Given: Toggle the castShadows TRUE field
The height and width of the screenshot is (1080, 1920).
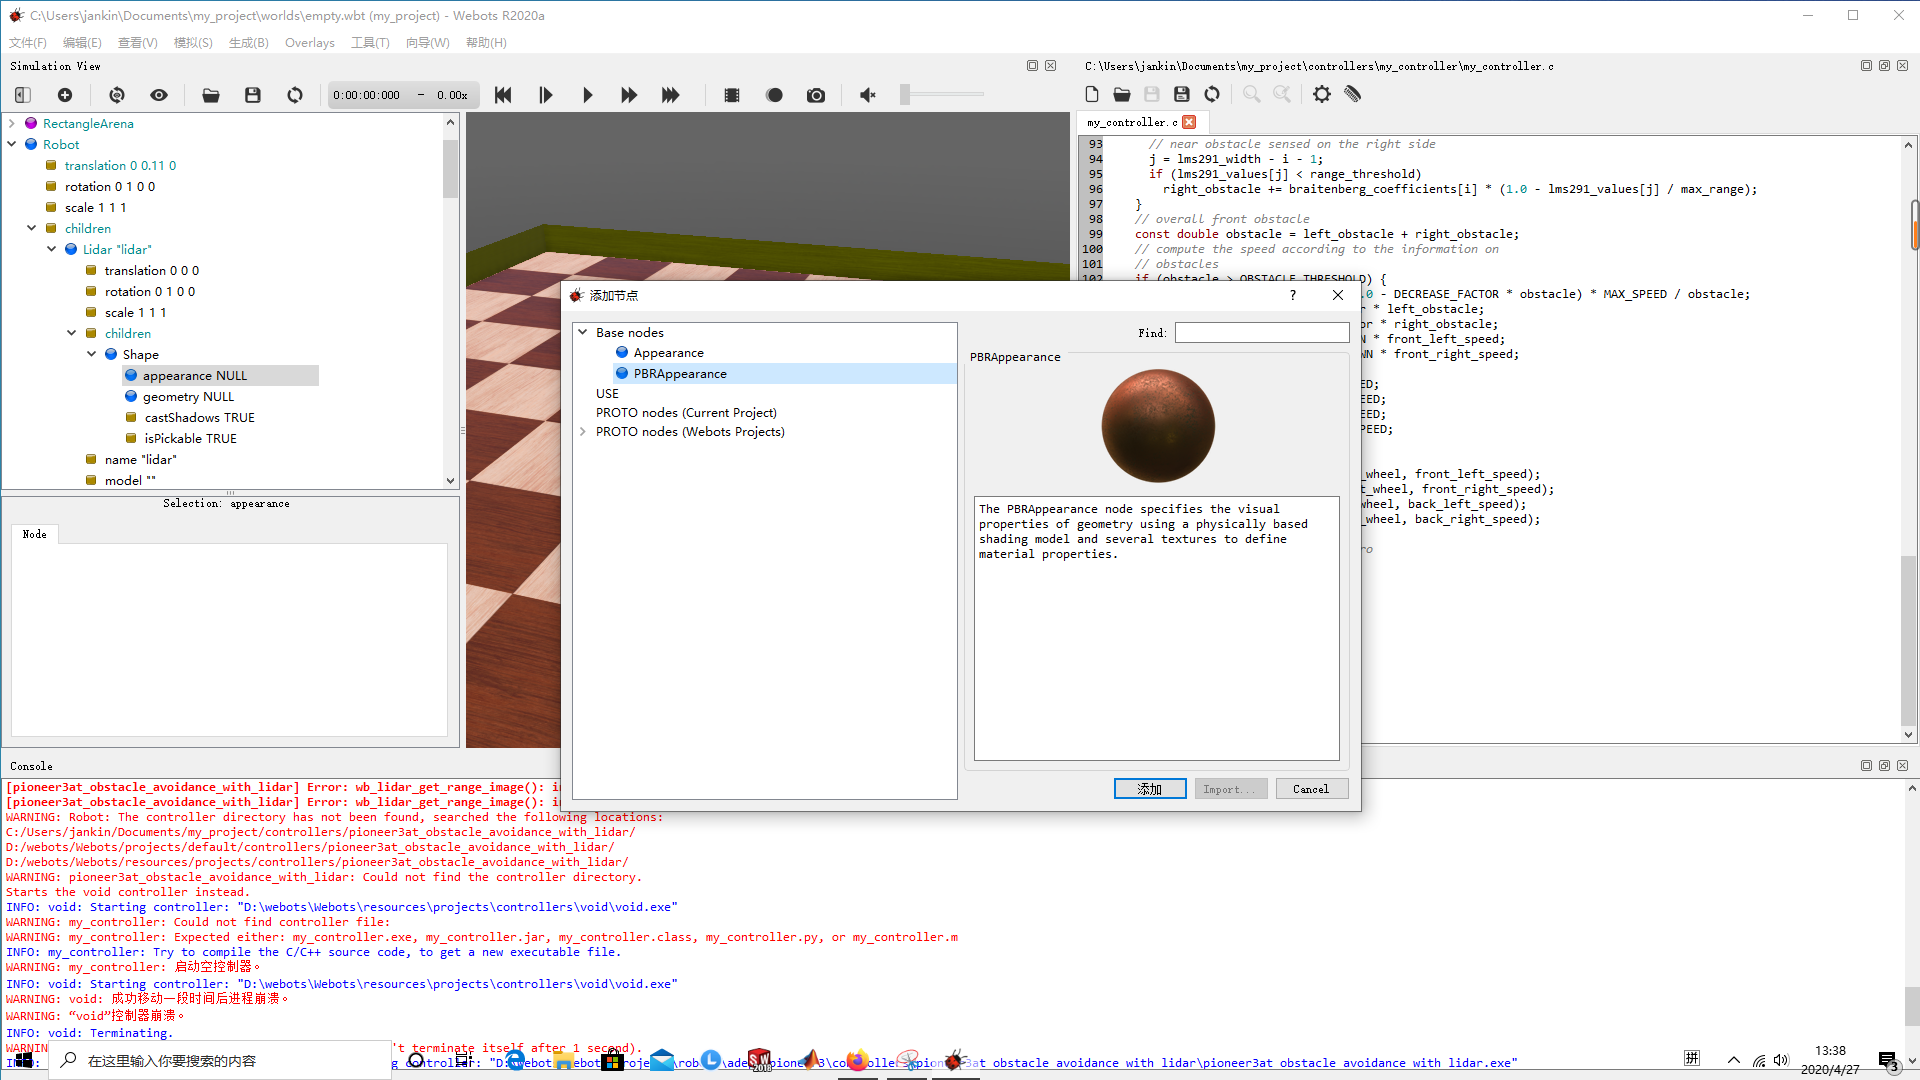Looking at the screenshot, I should [x=199, y=417].
